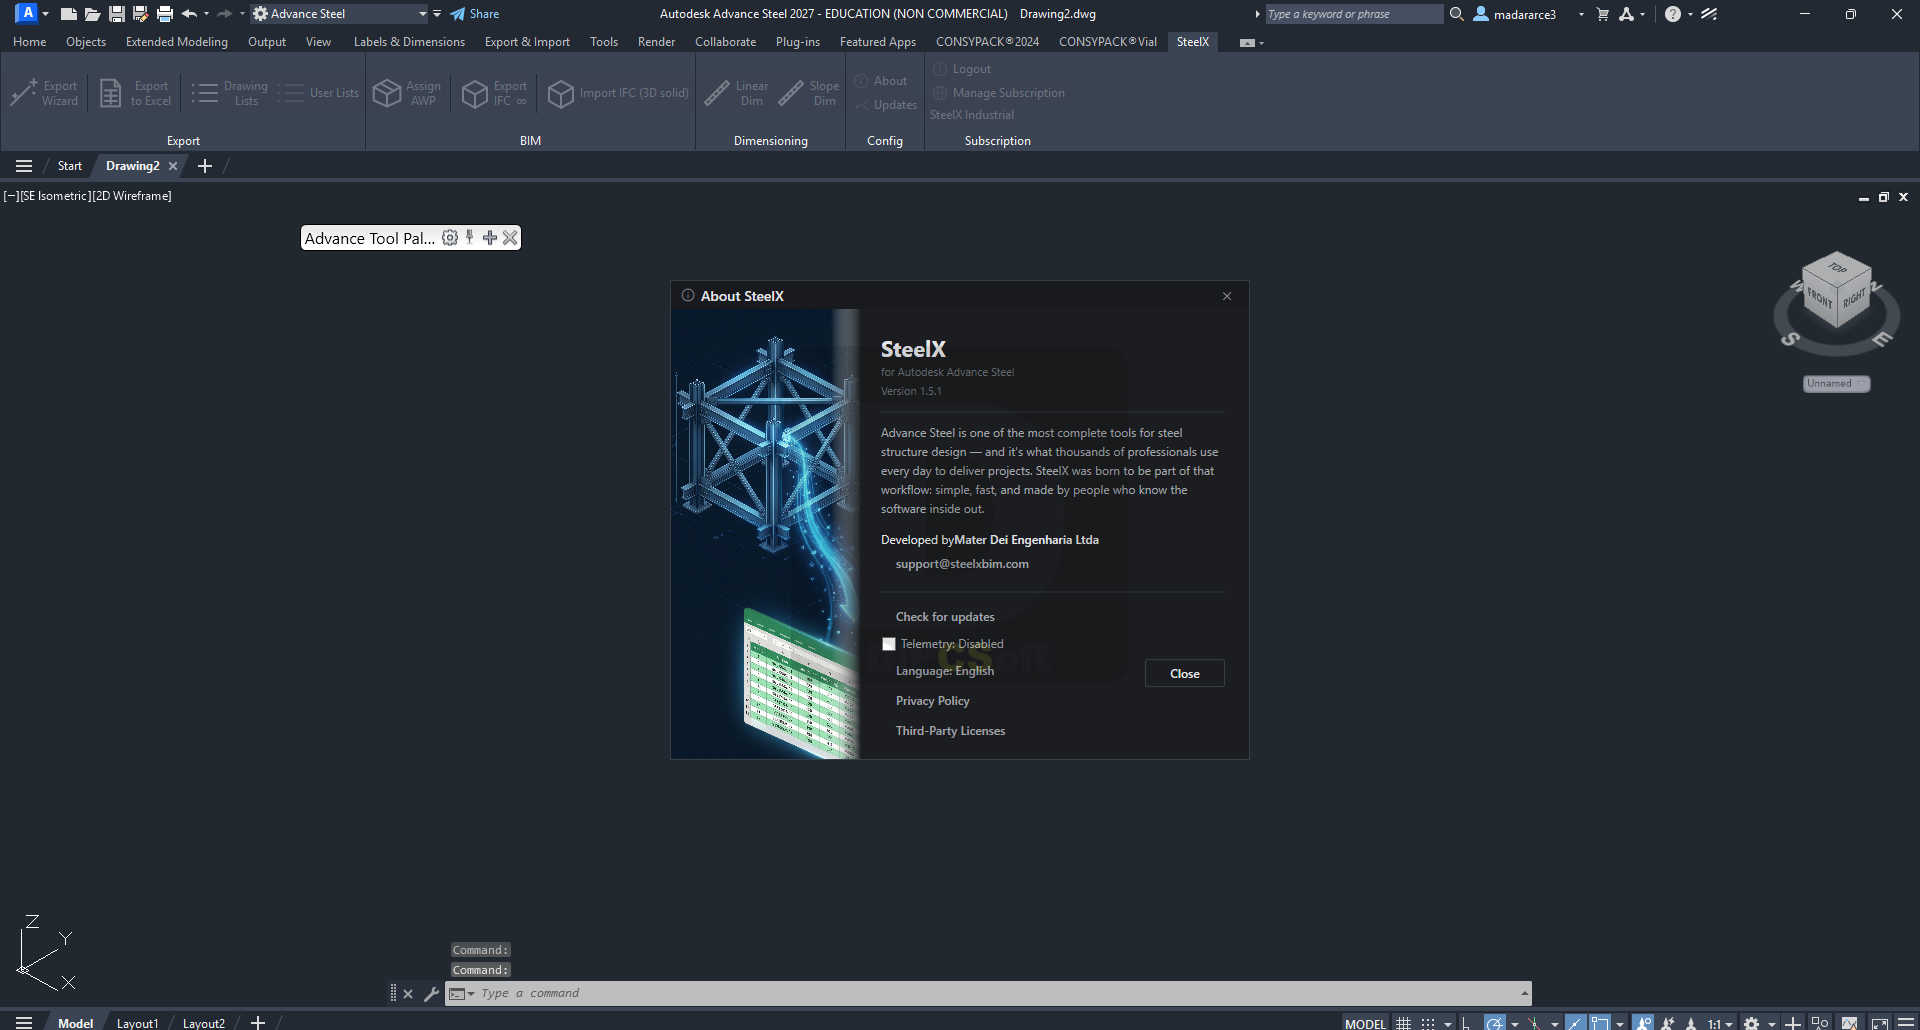
Task: Click the workspace switching gear in status bar
Action: coord(1751,1023)
